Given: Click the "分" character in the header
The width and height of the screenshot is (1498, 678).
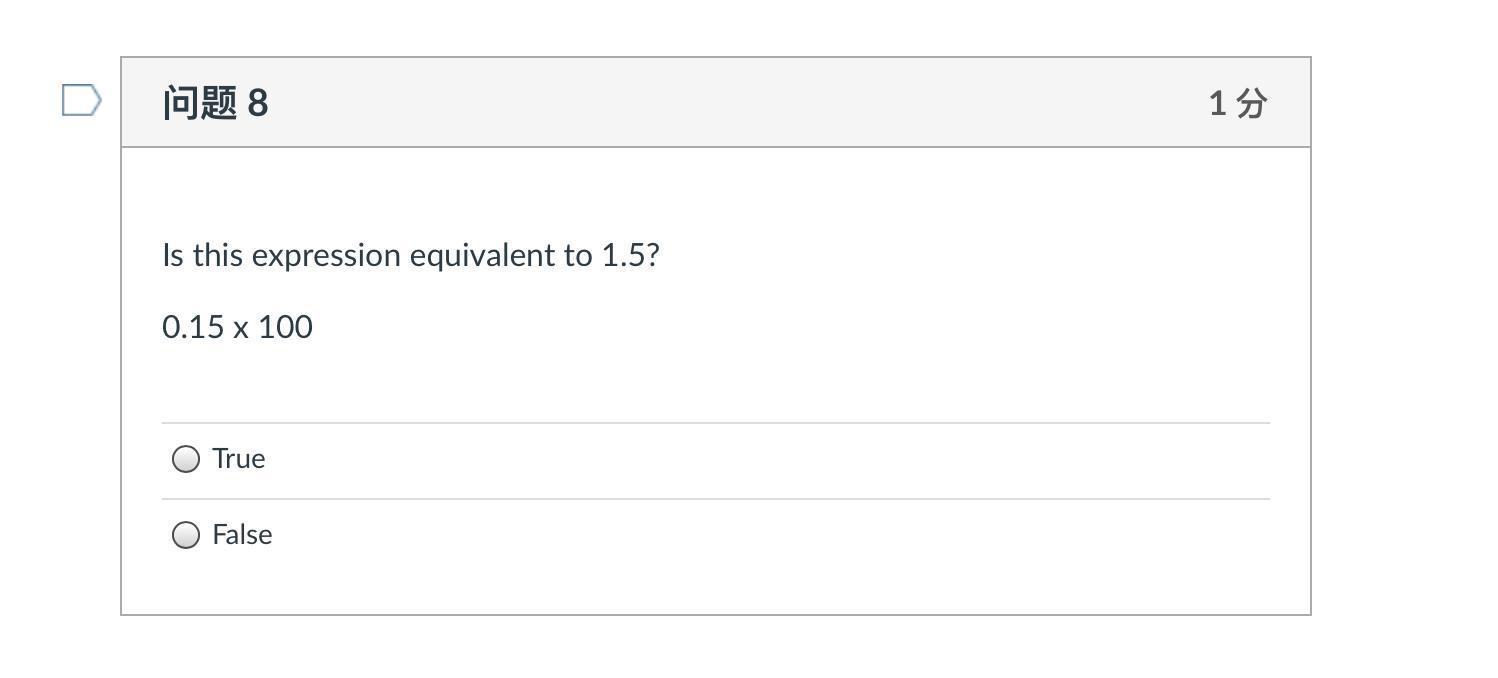Looking at the screenshot, I should [1252, 103].
